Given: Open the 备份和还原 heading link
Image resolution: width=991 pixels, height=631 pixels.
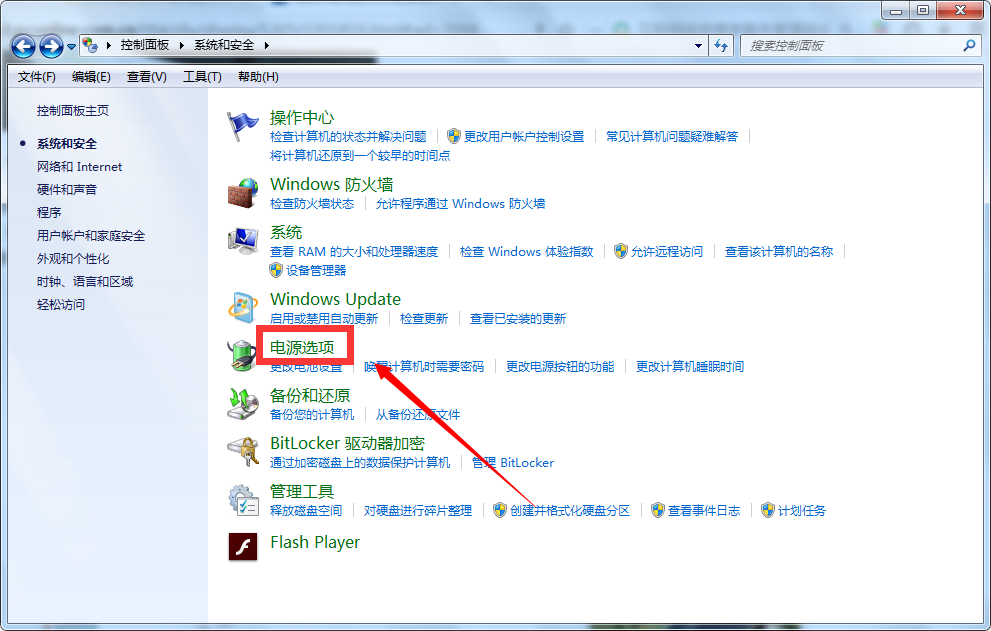Looking at the screenshot, I should pos(310,396).
